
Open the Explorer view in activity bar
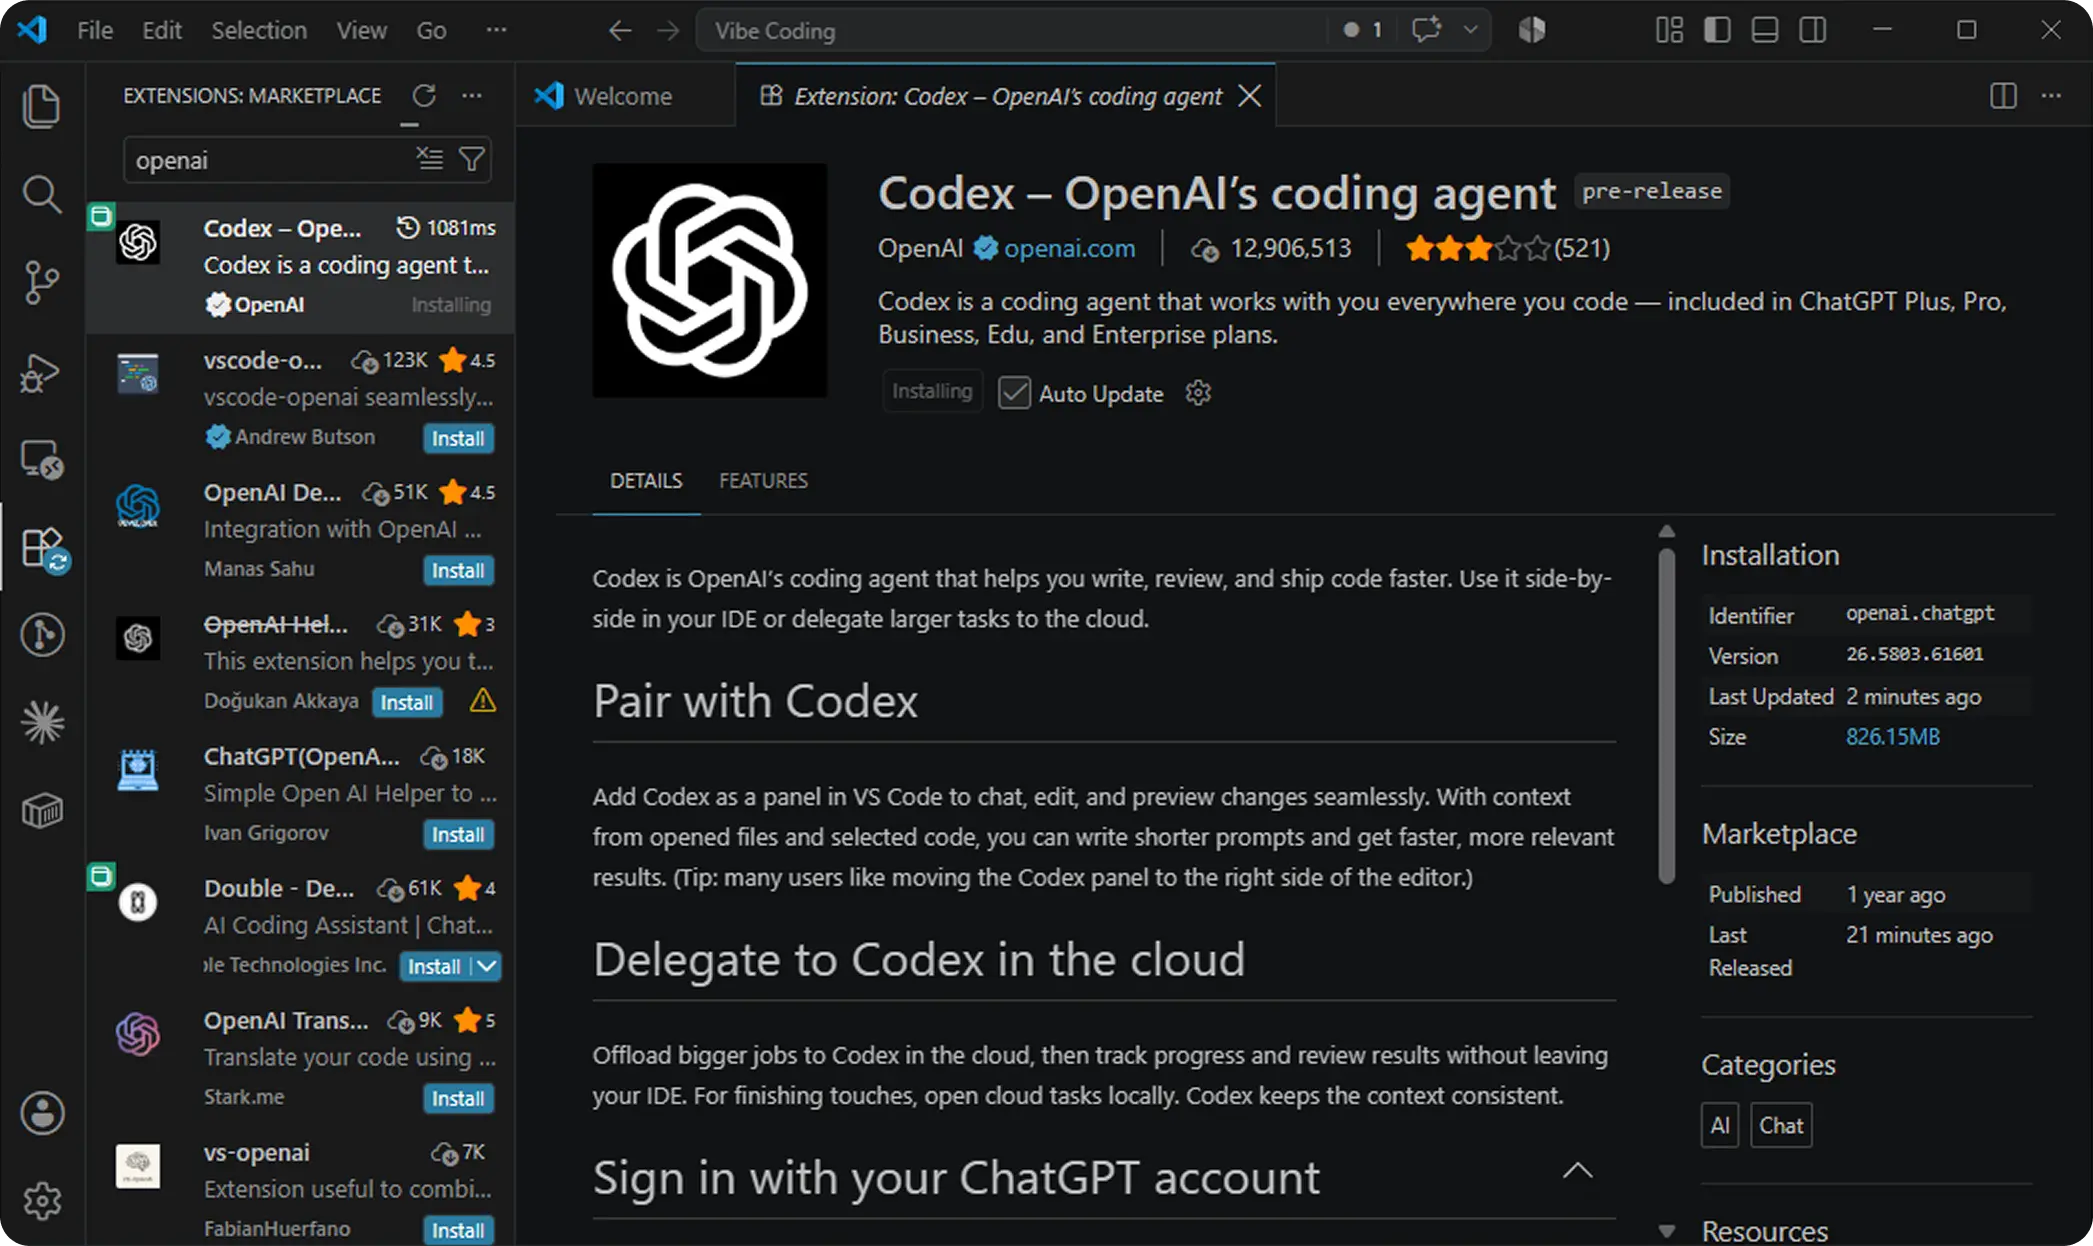click(42, 106)
